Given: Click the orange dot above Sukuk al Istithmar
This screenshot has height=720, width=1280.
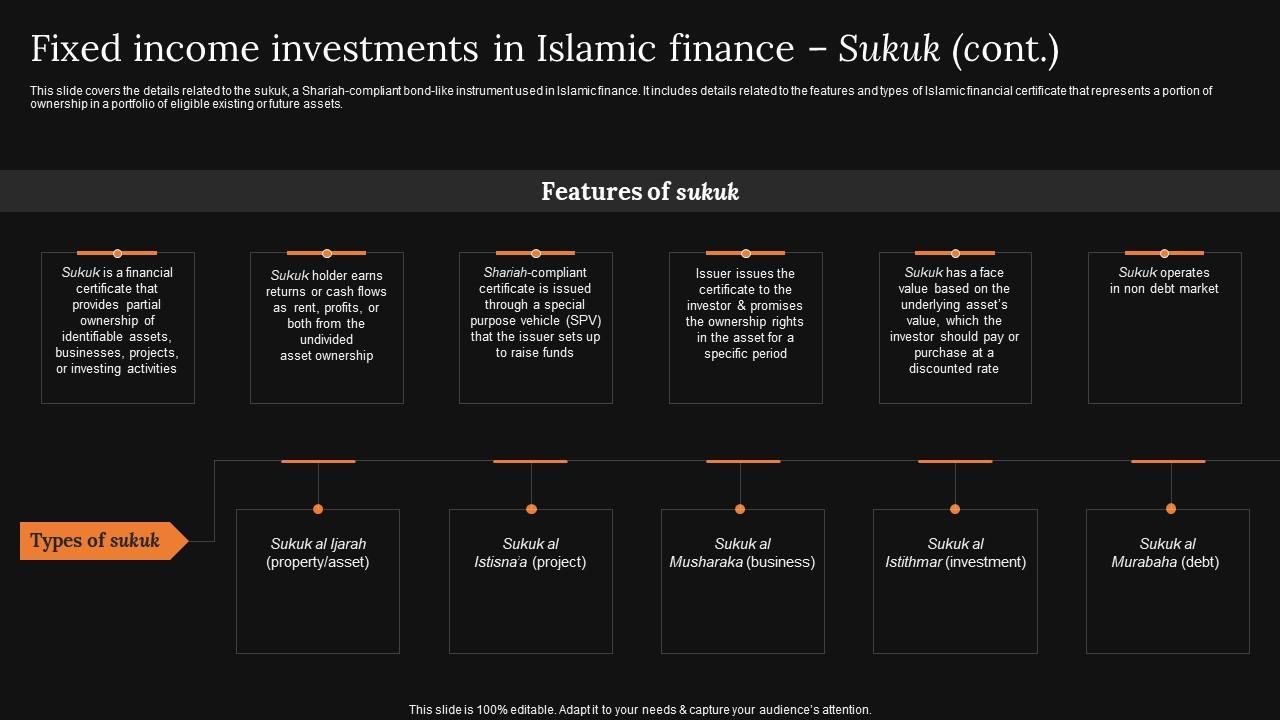Looking at the screenshot, I should [x=955, y=509].
